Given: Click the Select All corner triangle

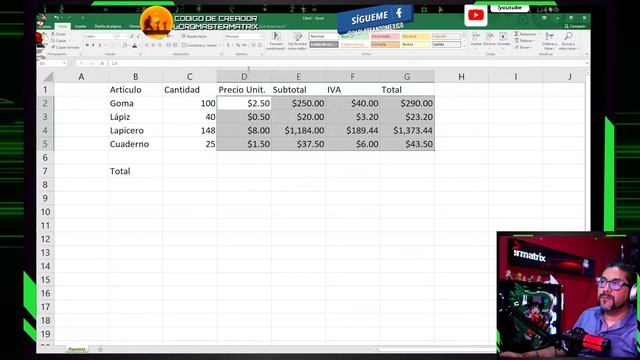Looking at the screenshot, I should (48, 76).
